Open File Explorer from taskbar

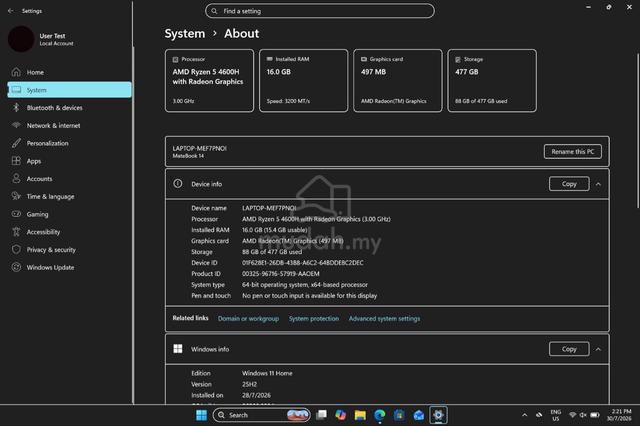tap(360, 415)
